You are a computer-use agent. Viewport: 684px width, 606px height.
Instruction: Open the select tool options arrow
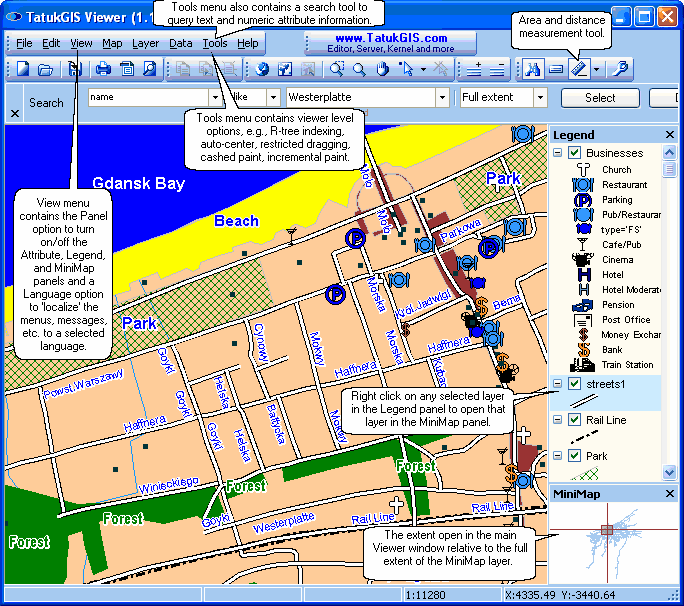(423, 69)
